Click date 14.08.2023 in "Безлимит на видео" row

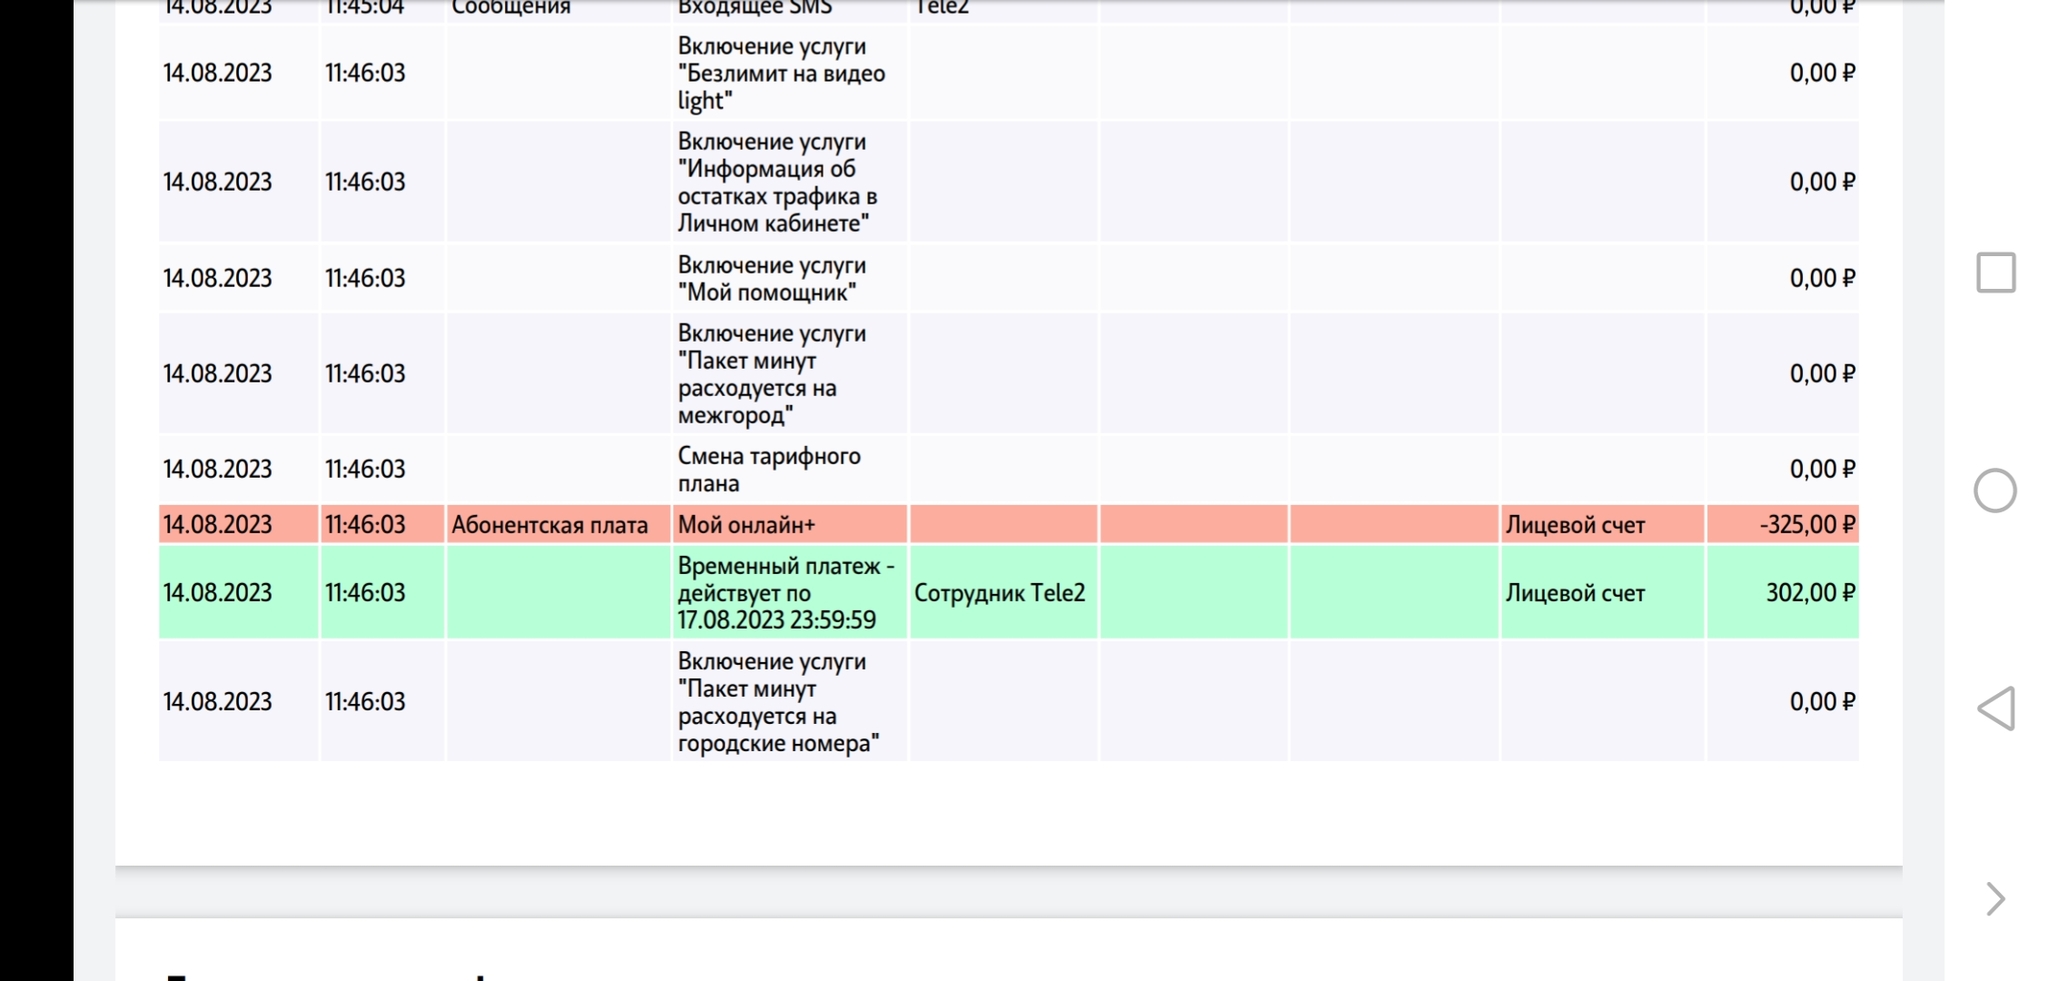[217, 73]
